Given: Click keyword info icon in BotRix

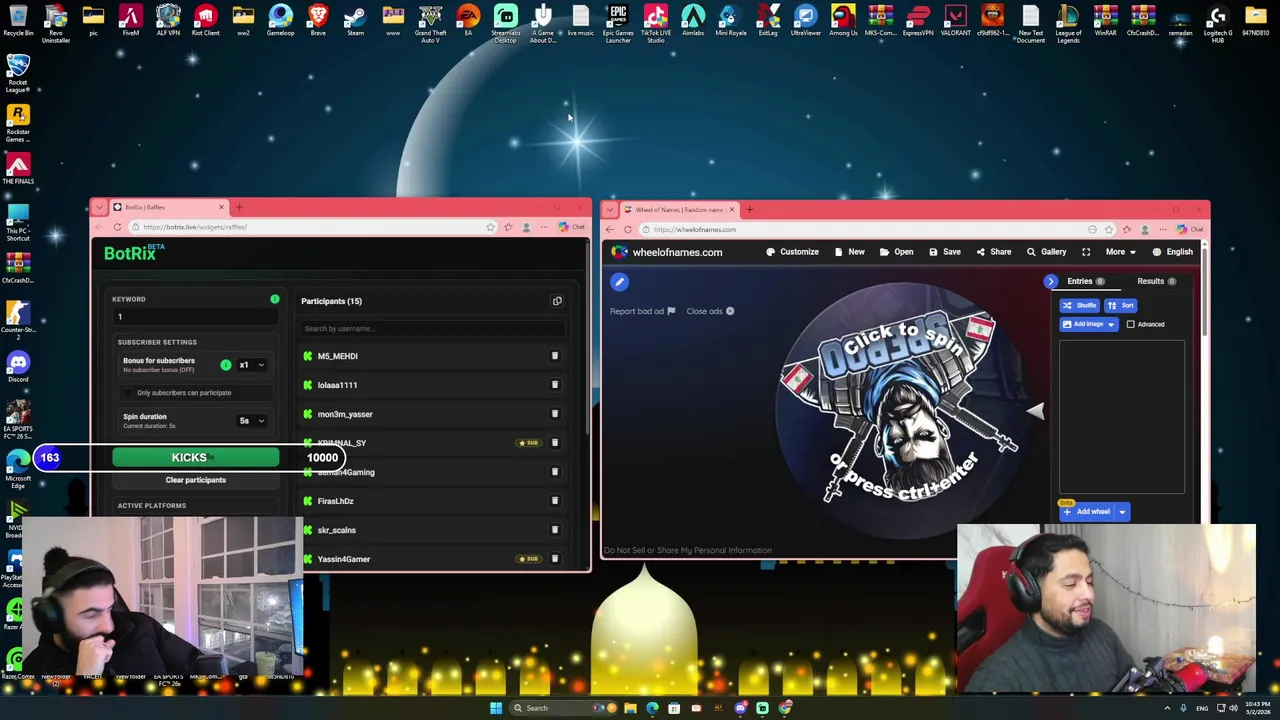Looking at the screenshot, I should point(275,299).
